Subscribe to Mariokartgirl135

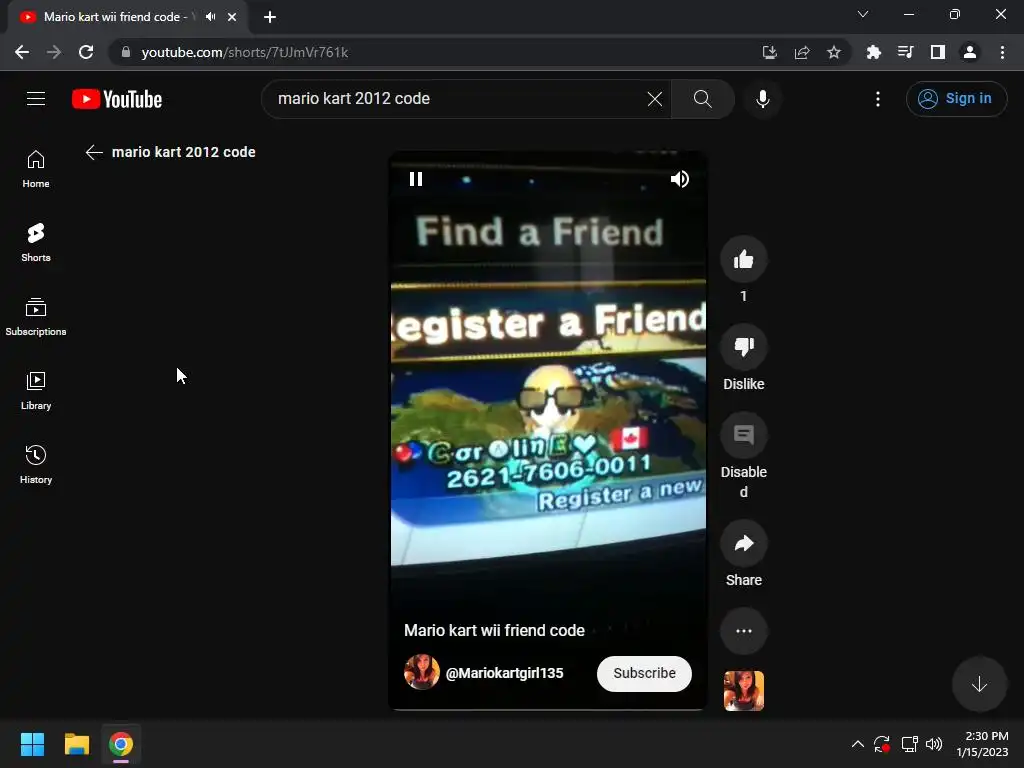click(644, 673)
